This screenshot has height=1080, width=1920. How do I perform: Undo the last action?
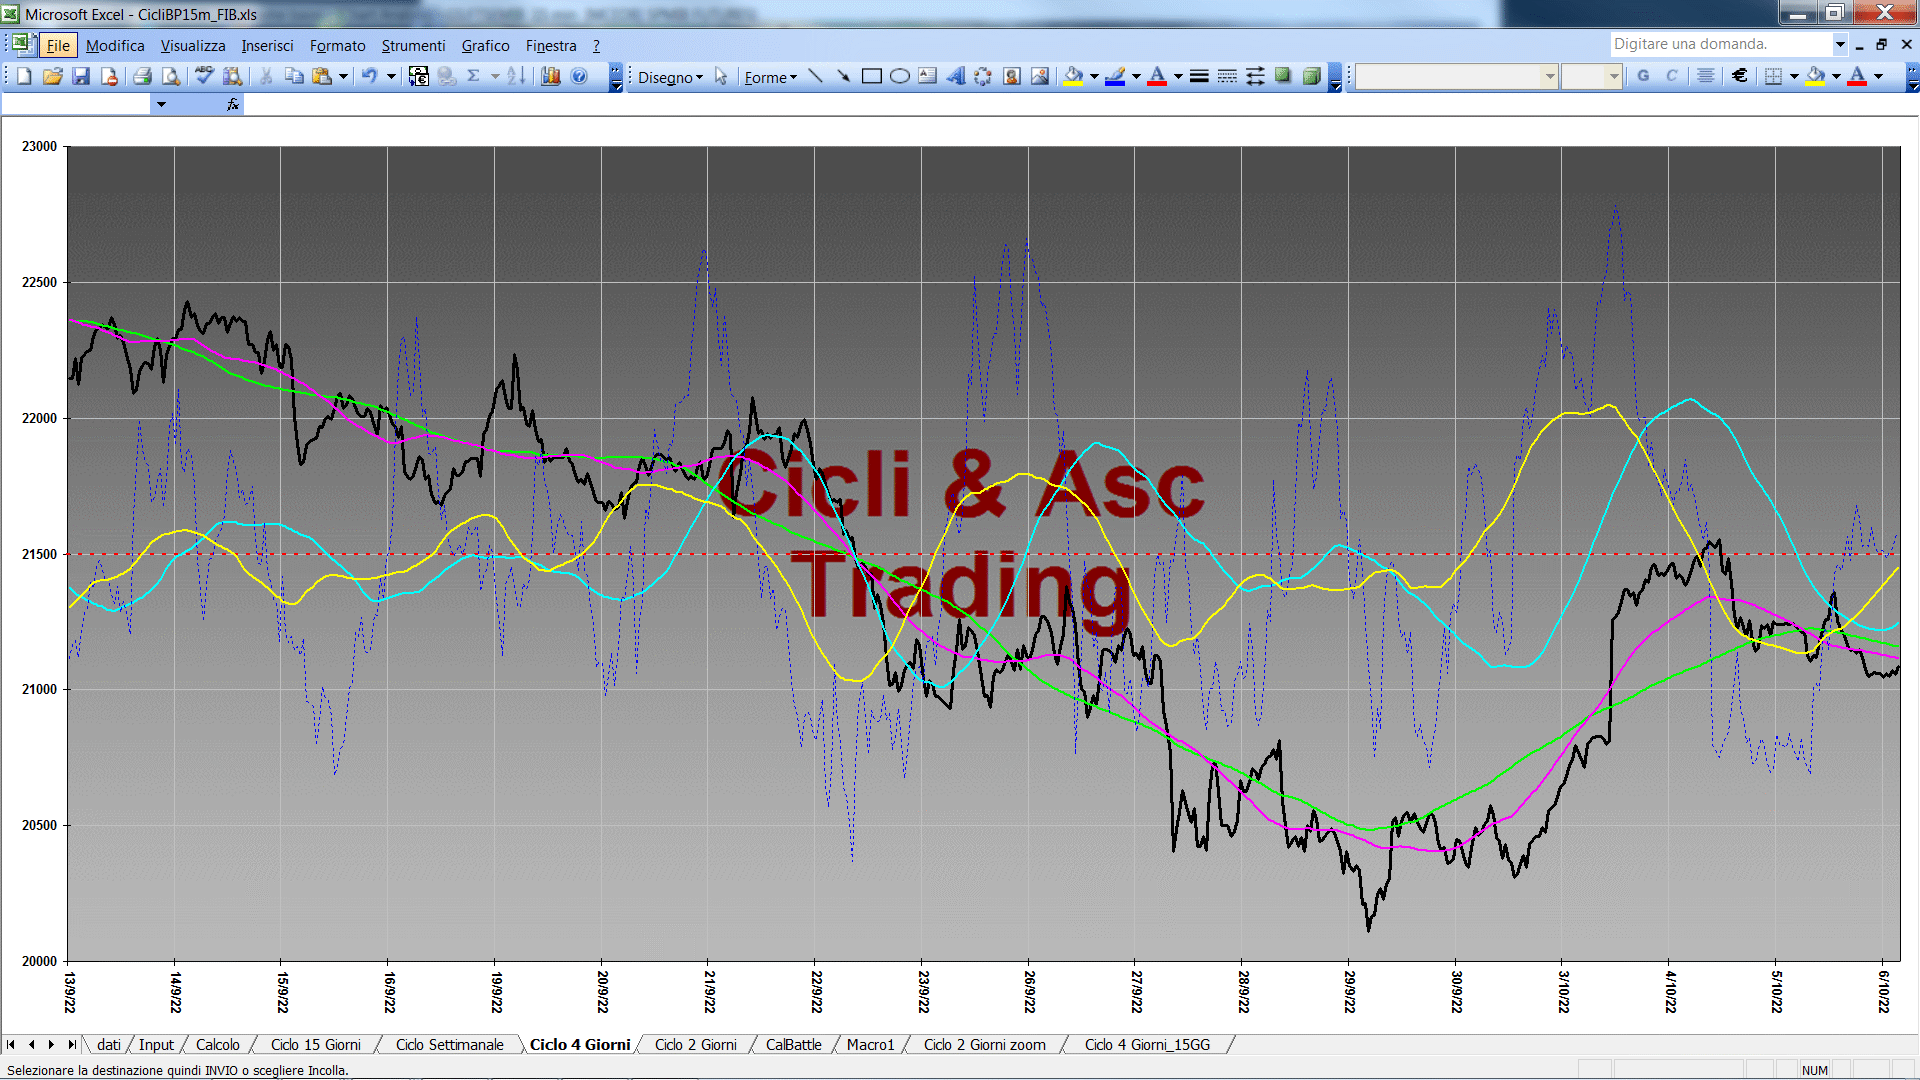pyautogui.click(x=369, y=76)
